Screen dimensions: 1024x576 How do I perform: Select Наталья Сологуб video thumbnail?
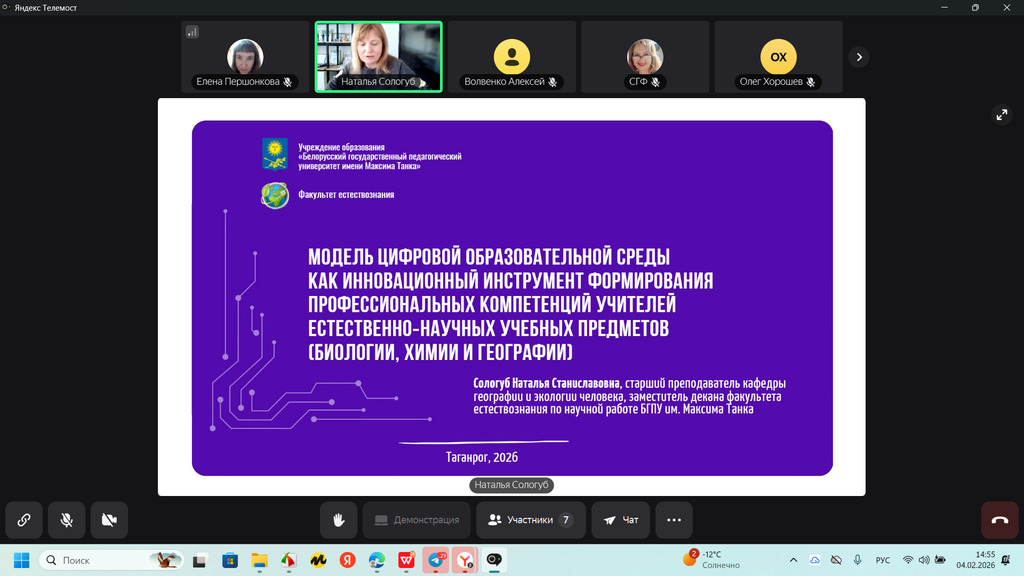378,57
